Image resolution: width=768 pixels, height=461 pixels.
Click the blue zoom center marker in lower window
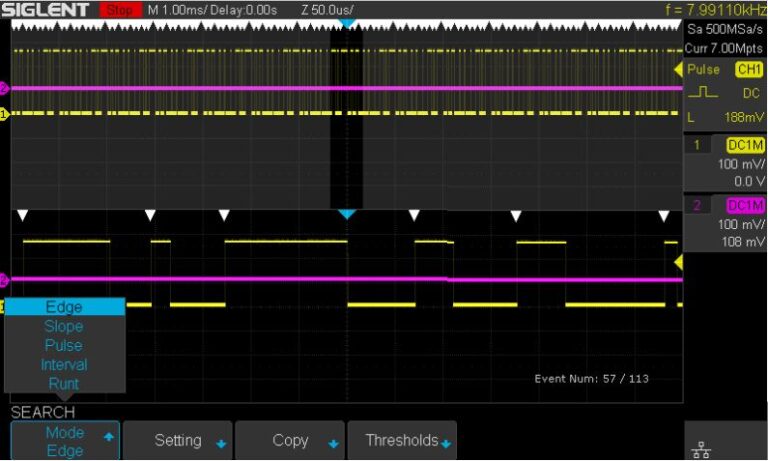point(346,215)
